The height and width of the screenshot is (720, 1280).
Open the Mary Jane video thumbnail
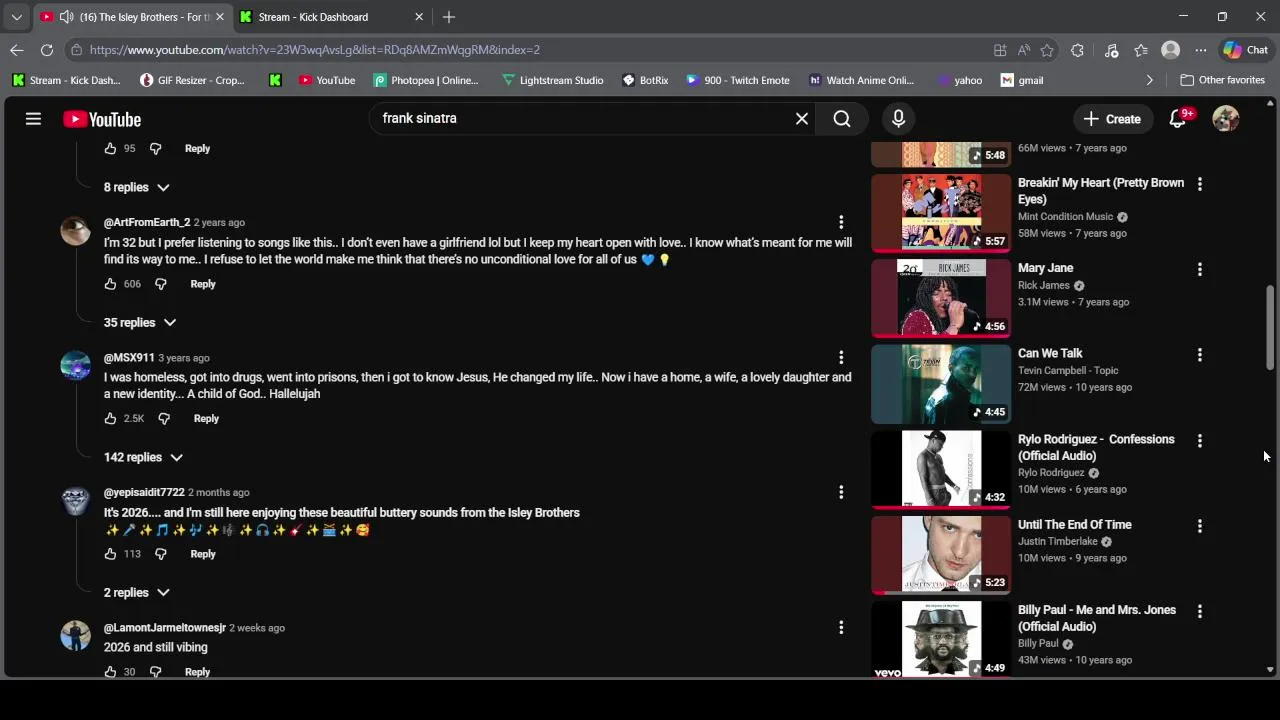941,298
